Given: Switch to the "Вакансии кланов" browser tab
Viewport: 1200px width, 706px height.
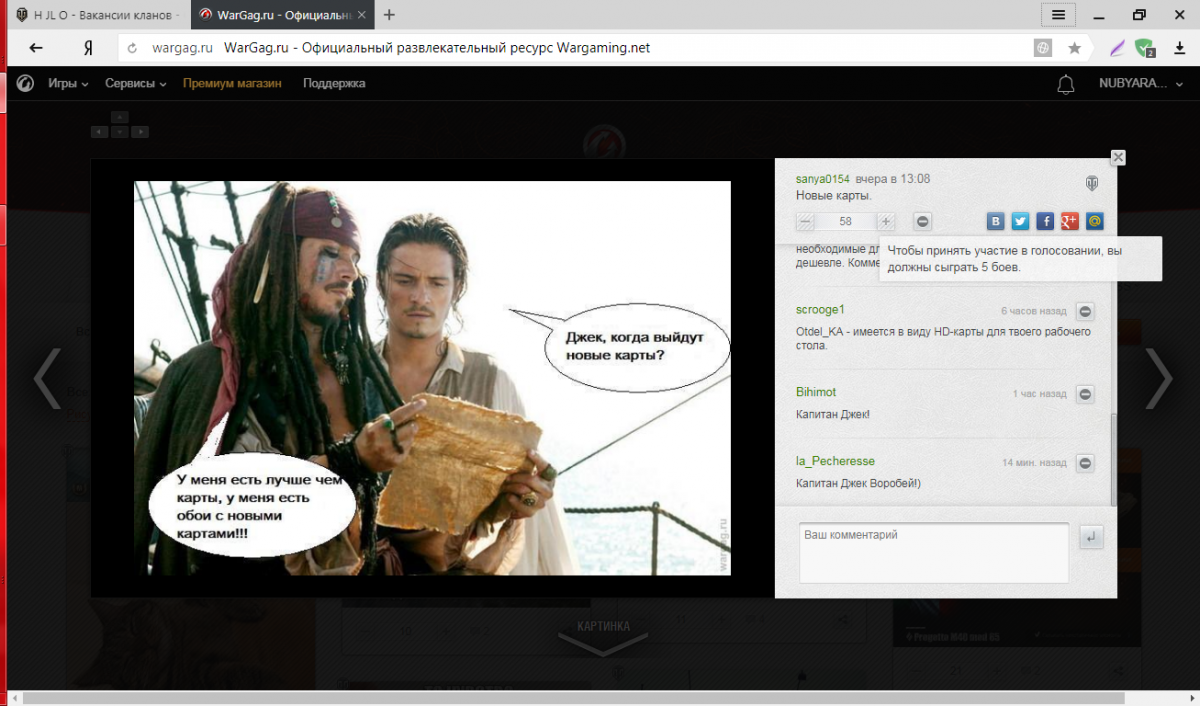Looking at the screenshot, I should coord(99,15).
